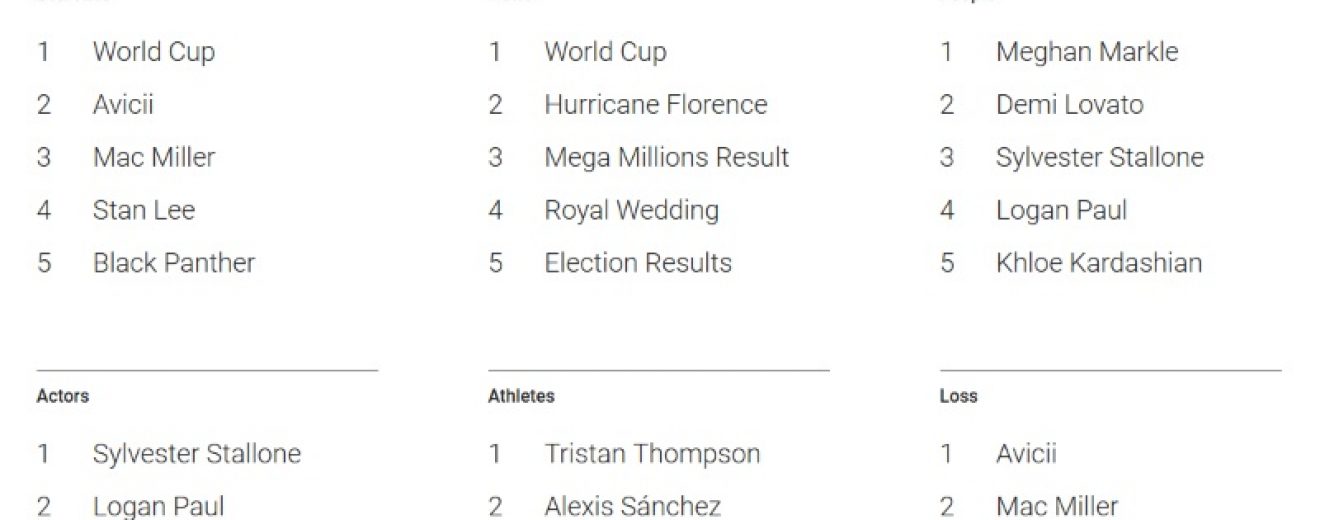The height and width of the screenshot is (520, 1320).
Task: Click the Loss category heading
Action: click(x=958, y=396)
